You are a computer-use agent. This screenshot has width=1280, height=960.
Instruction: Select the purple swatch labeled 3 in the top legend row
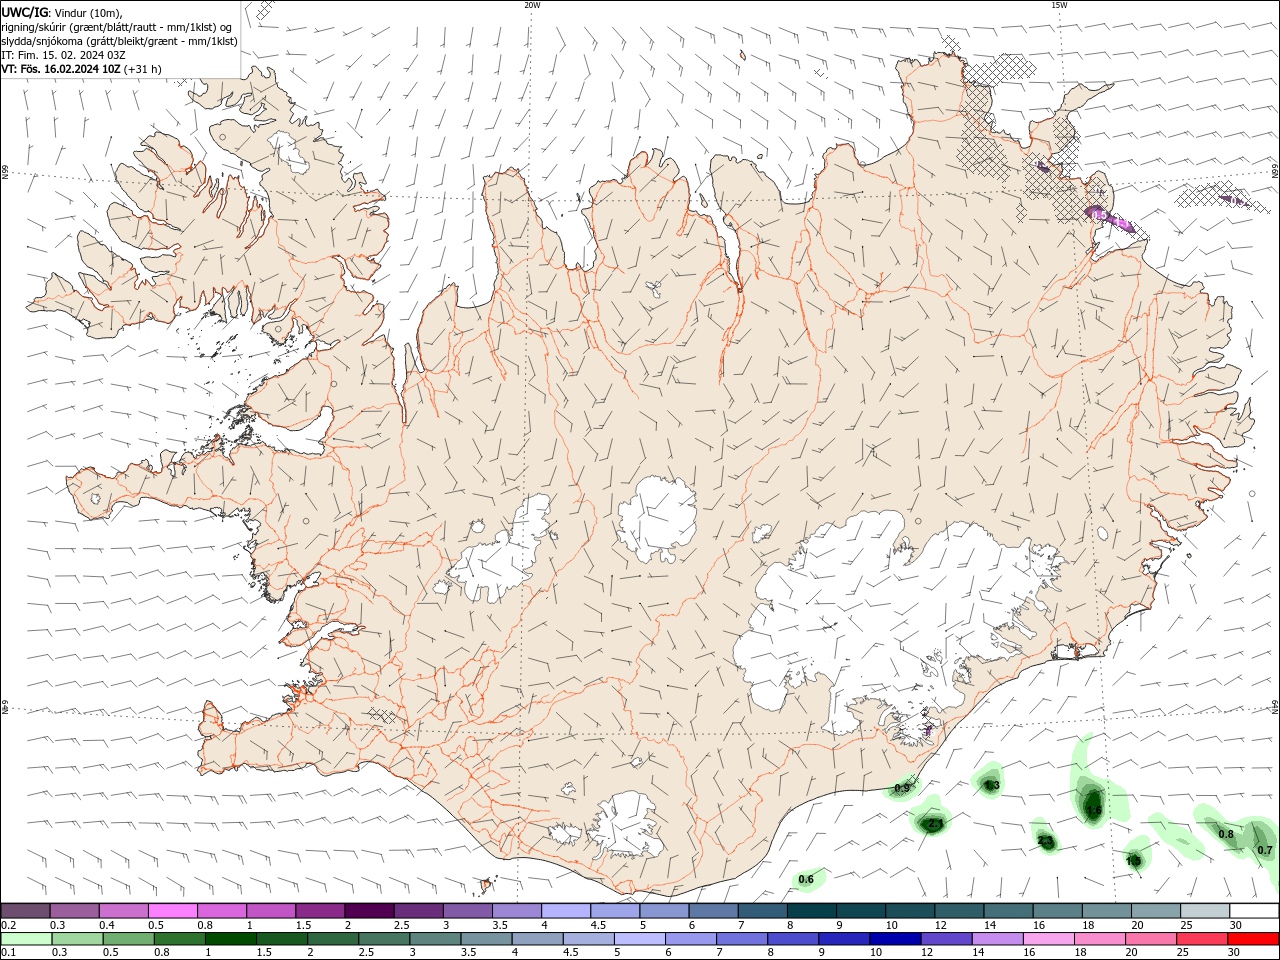[x=467, y=911]
